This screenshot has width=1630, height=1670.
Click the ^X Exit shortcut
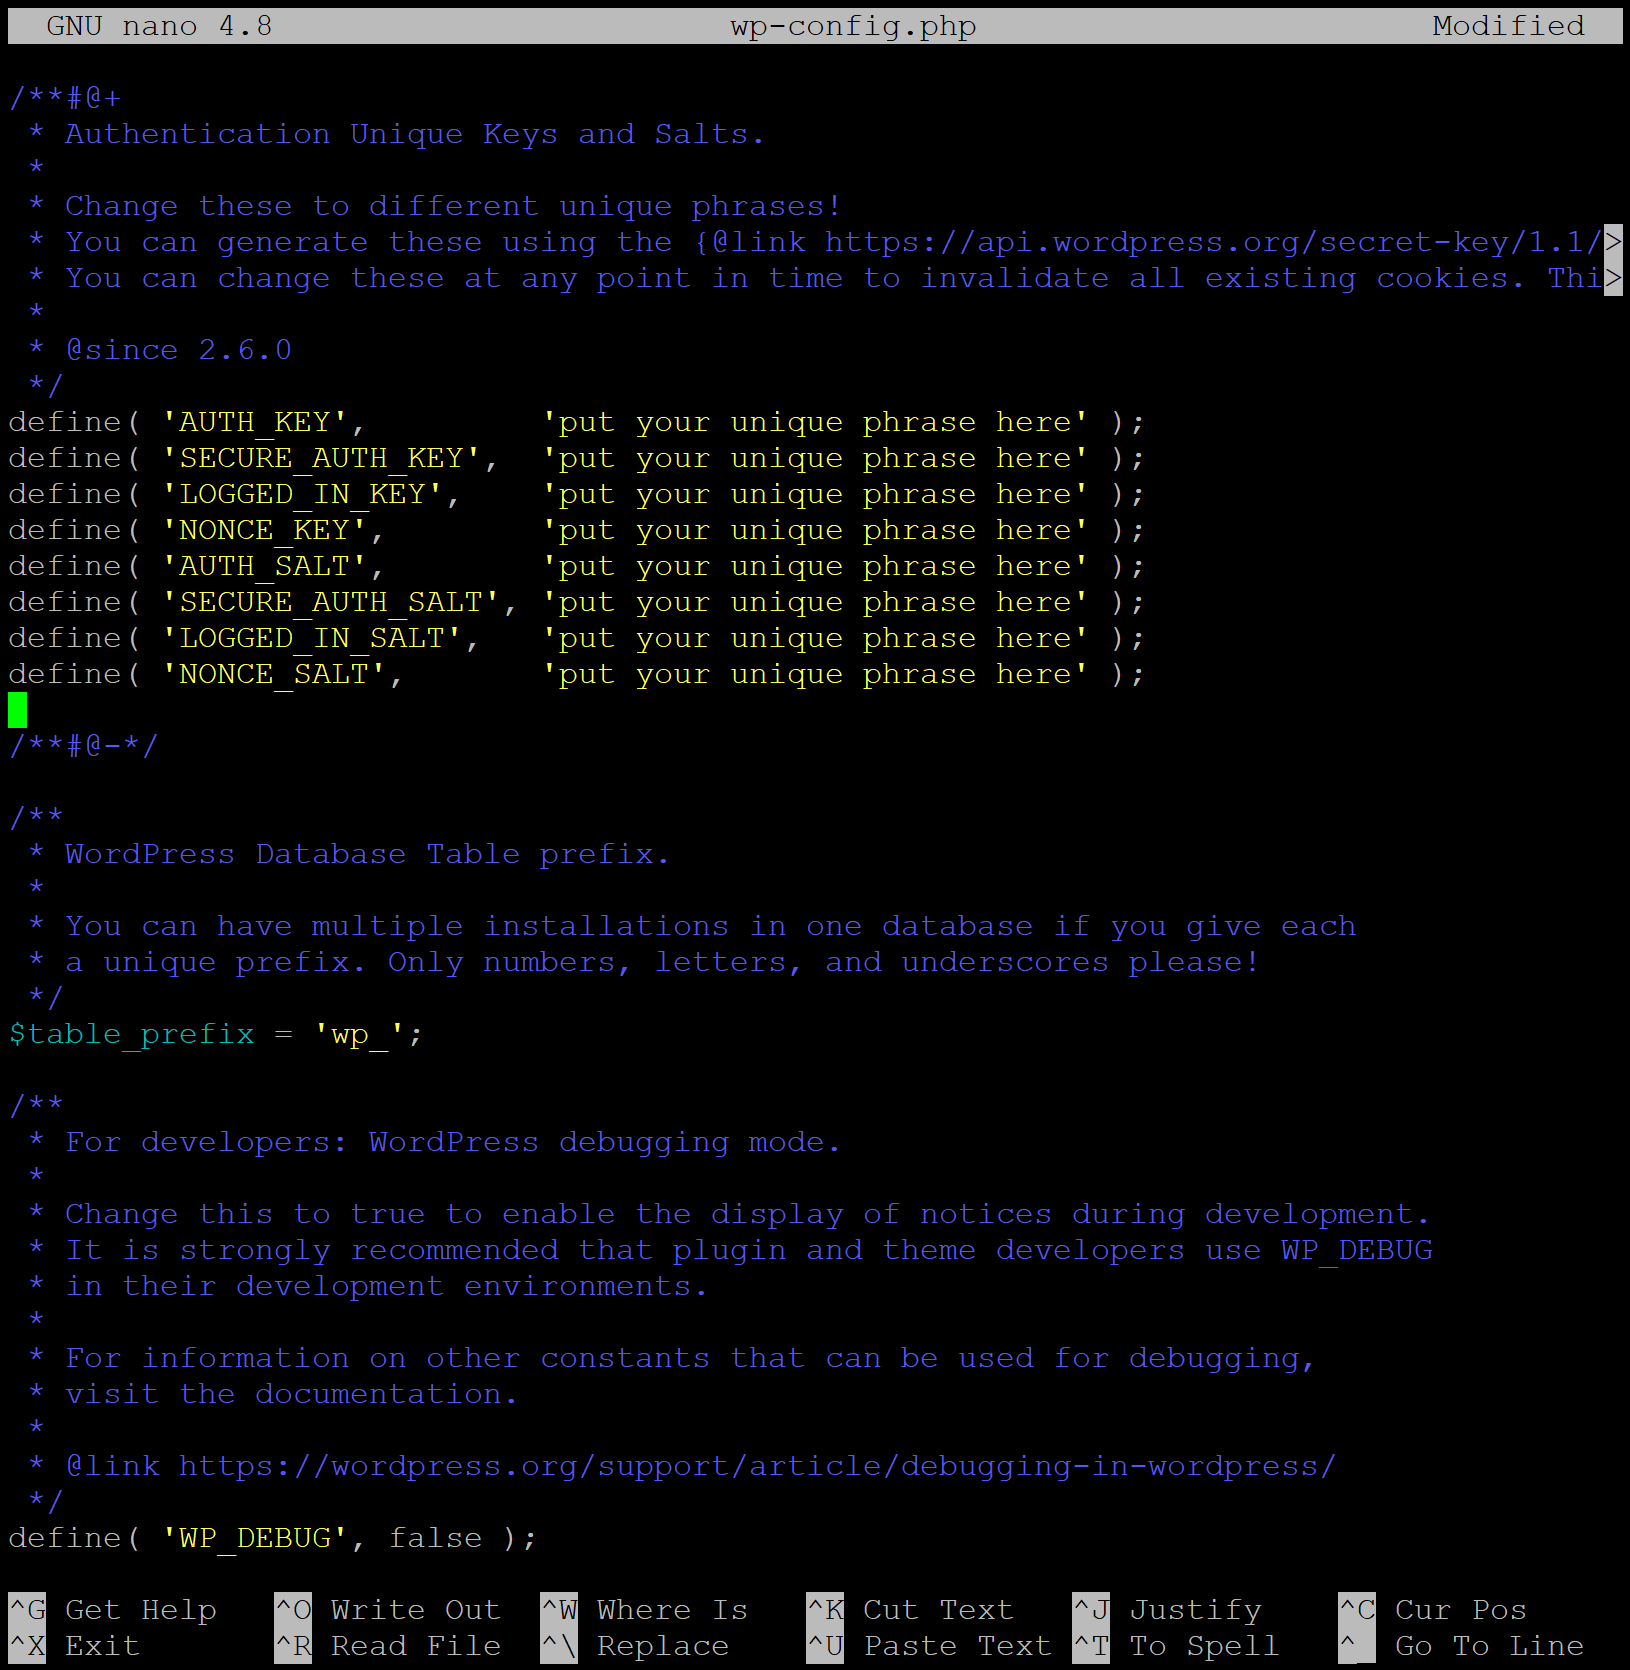(x=74, y=1646)
